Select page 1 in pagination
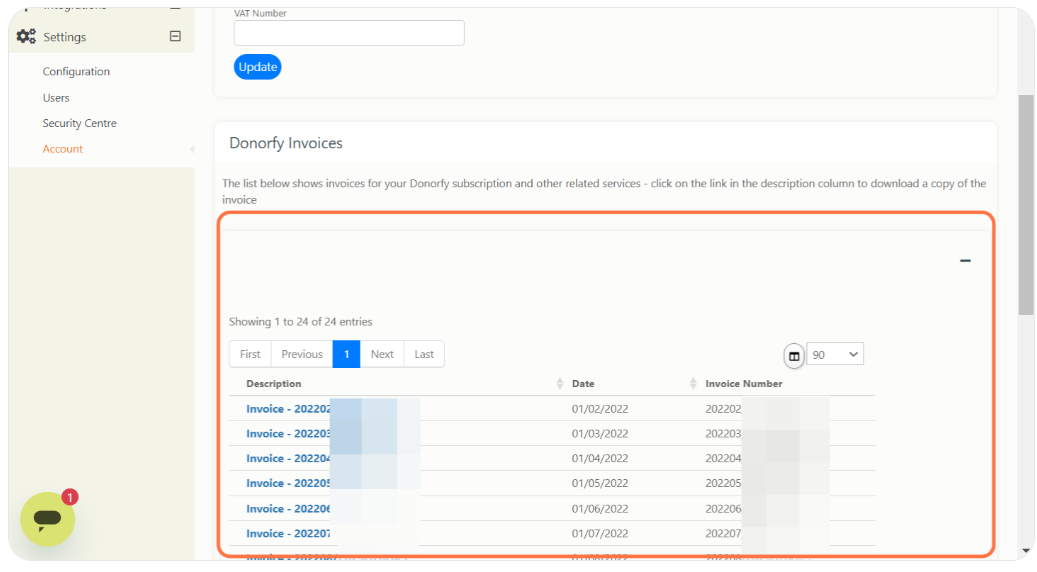 click(x=347, y=354)
